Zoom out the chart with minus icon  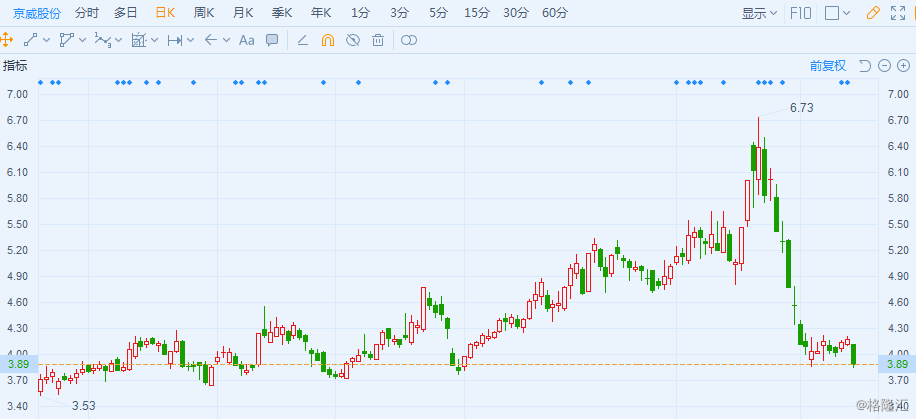click(884, 66)
